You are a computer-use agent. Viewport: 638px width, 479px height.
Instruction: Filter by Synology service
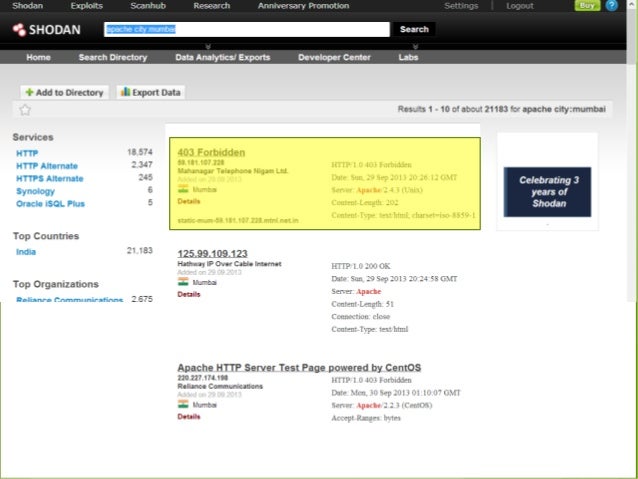(x=35, y=191)
